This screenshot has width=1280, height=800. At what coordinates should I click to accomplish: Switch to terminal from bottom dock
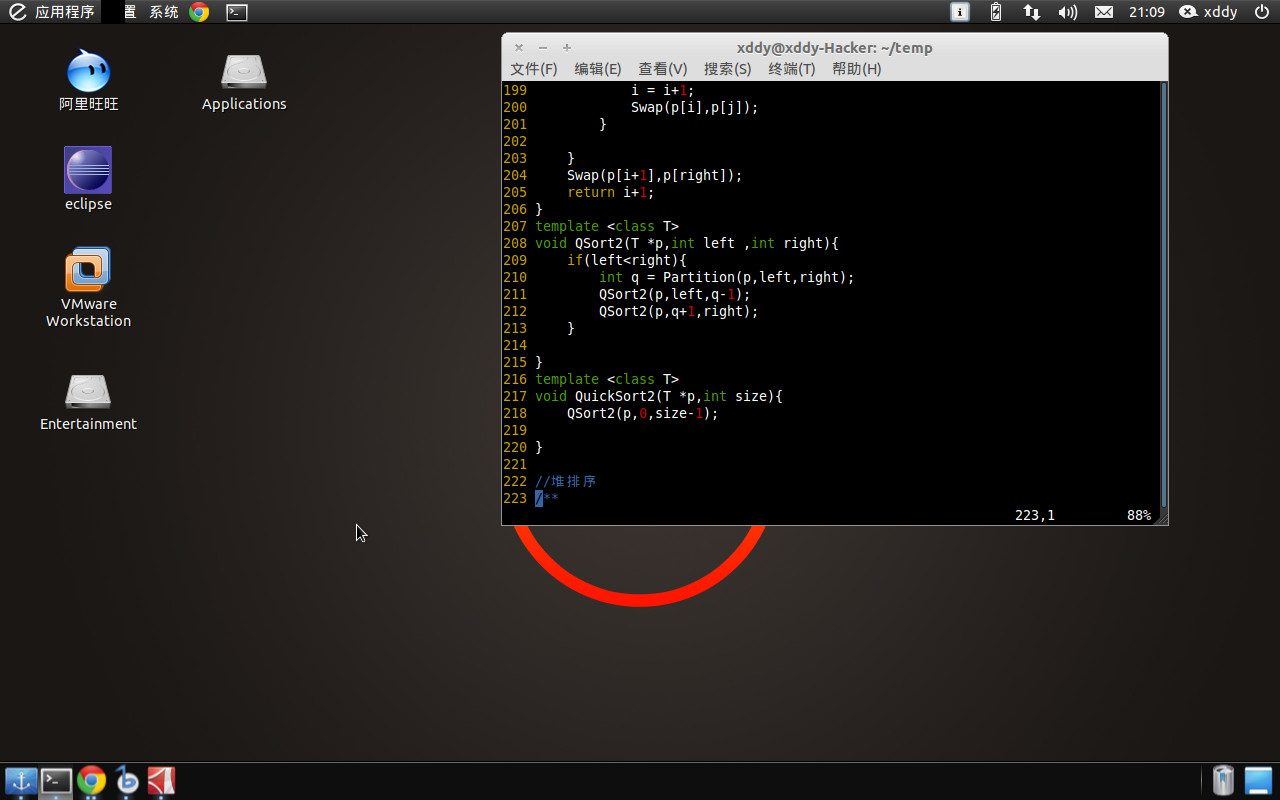point(56,781)
